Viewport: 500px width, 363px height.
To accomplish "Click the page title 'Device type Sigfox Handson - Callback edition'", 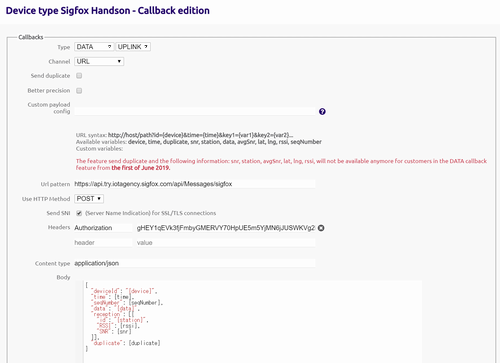I will pyautogui.click(x=108, y=11).
